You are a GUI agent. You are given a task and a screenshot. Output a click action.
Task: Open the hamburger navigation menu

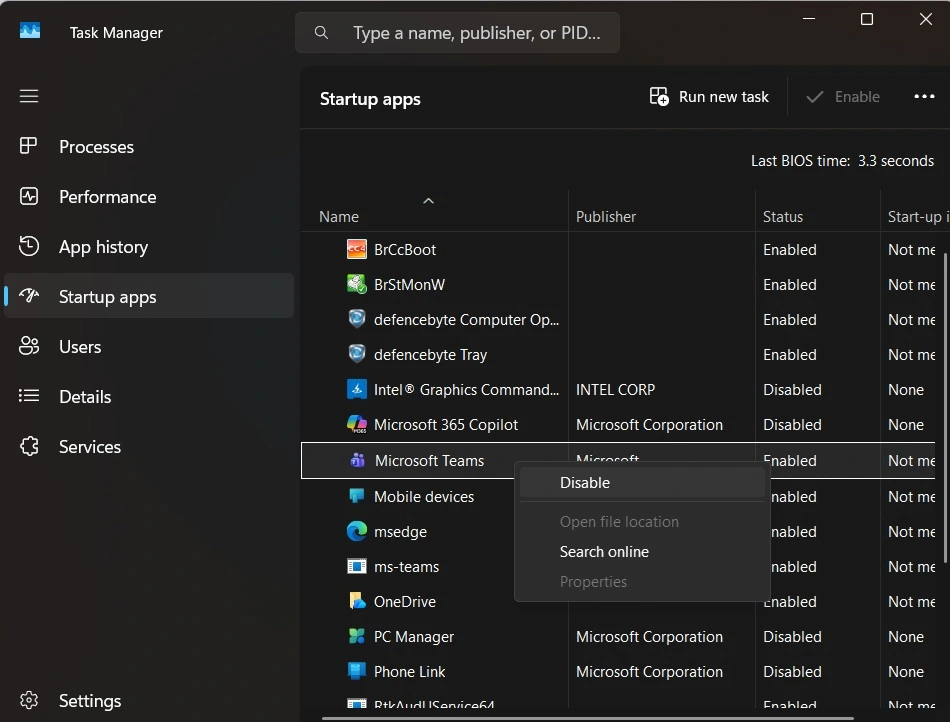(28, 96)
